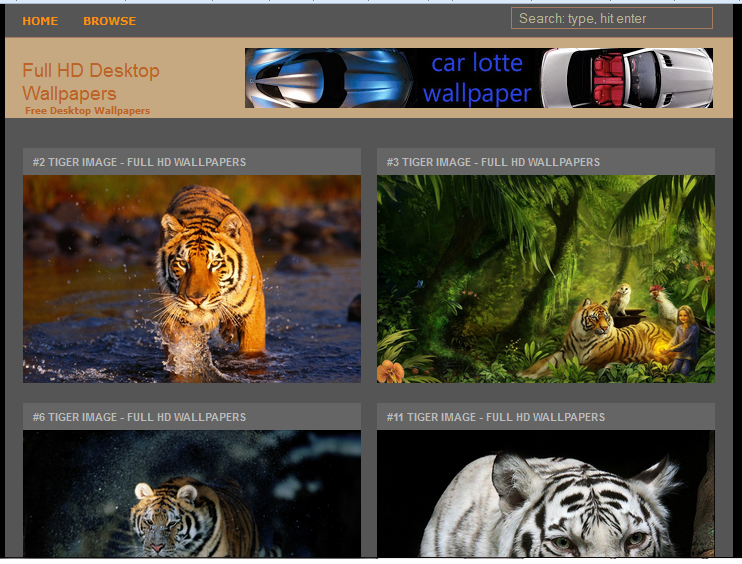View the jungle fantasy tiger thumbnail
The width and height of the screenshot is (742, 564).
(x=546, y=279)
